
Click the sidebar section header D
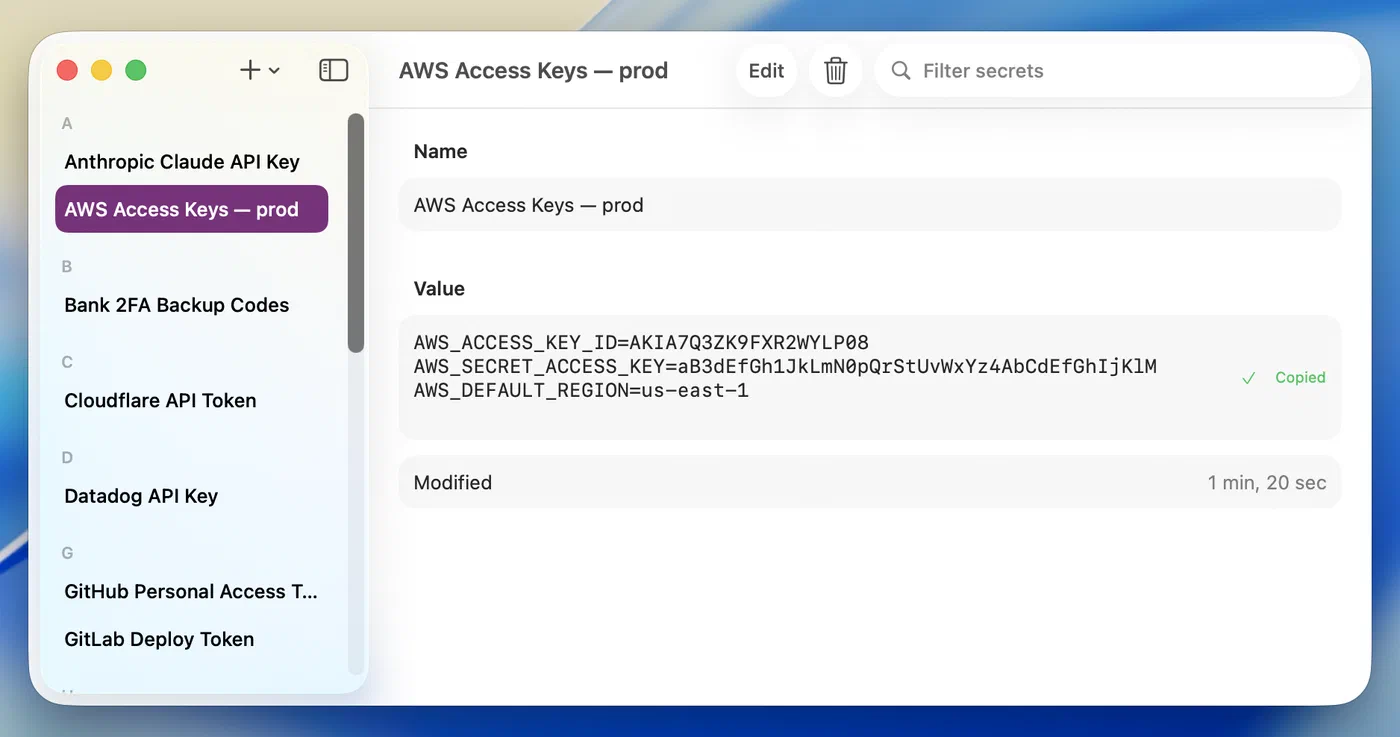pyautogui.click(x=67, y=457)
